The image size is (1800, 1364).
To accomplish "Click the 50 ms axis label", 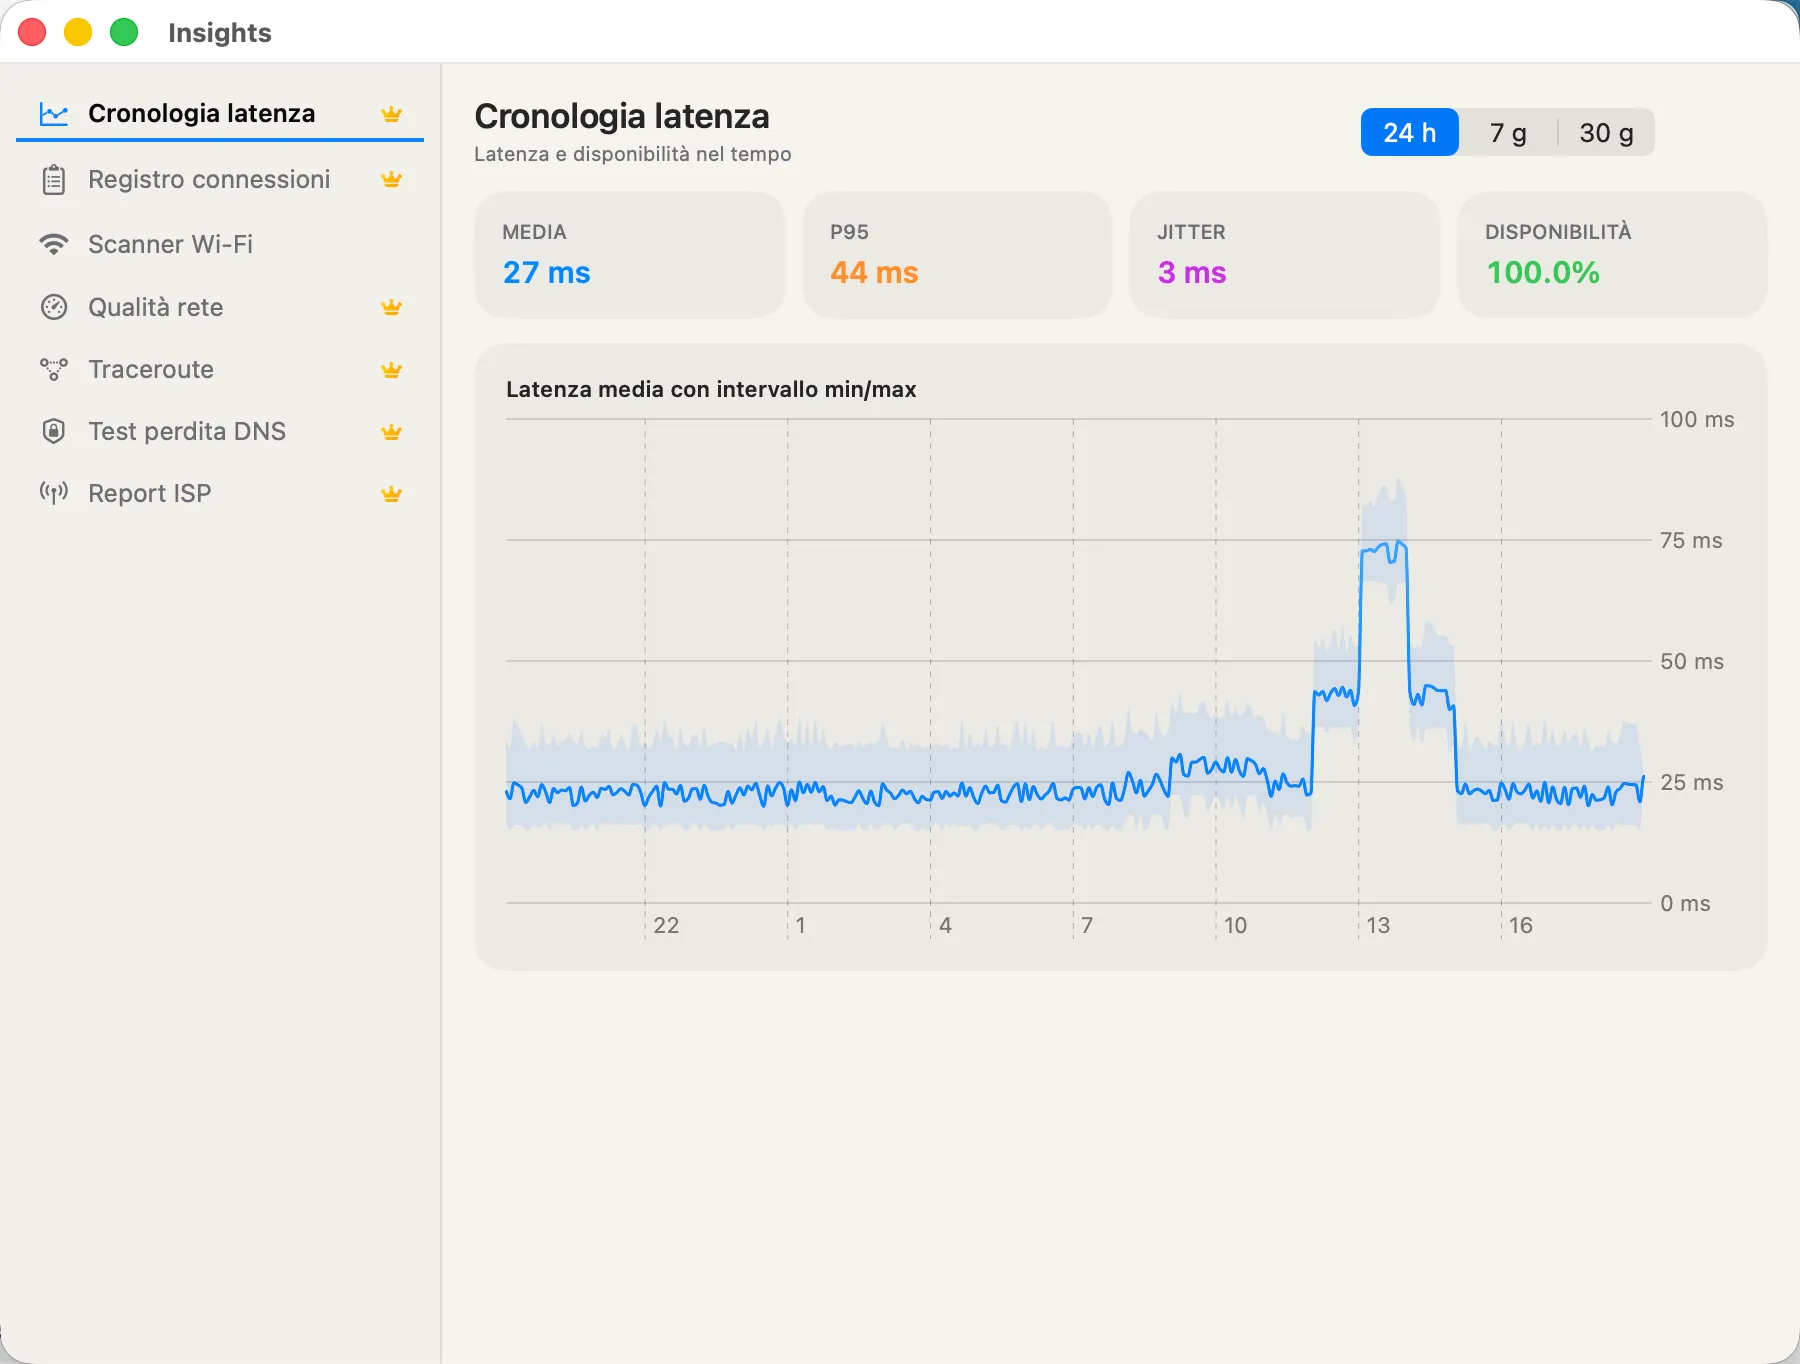I will pos(1692,661).
